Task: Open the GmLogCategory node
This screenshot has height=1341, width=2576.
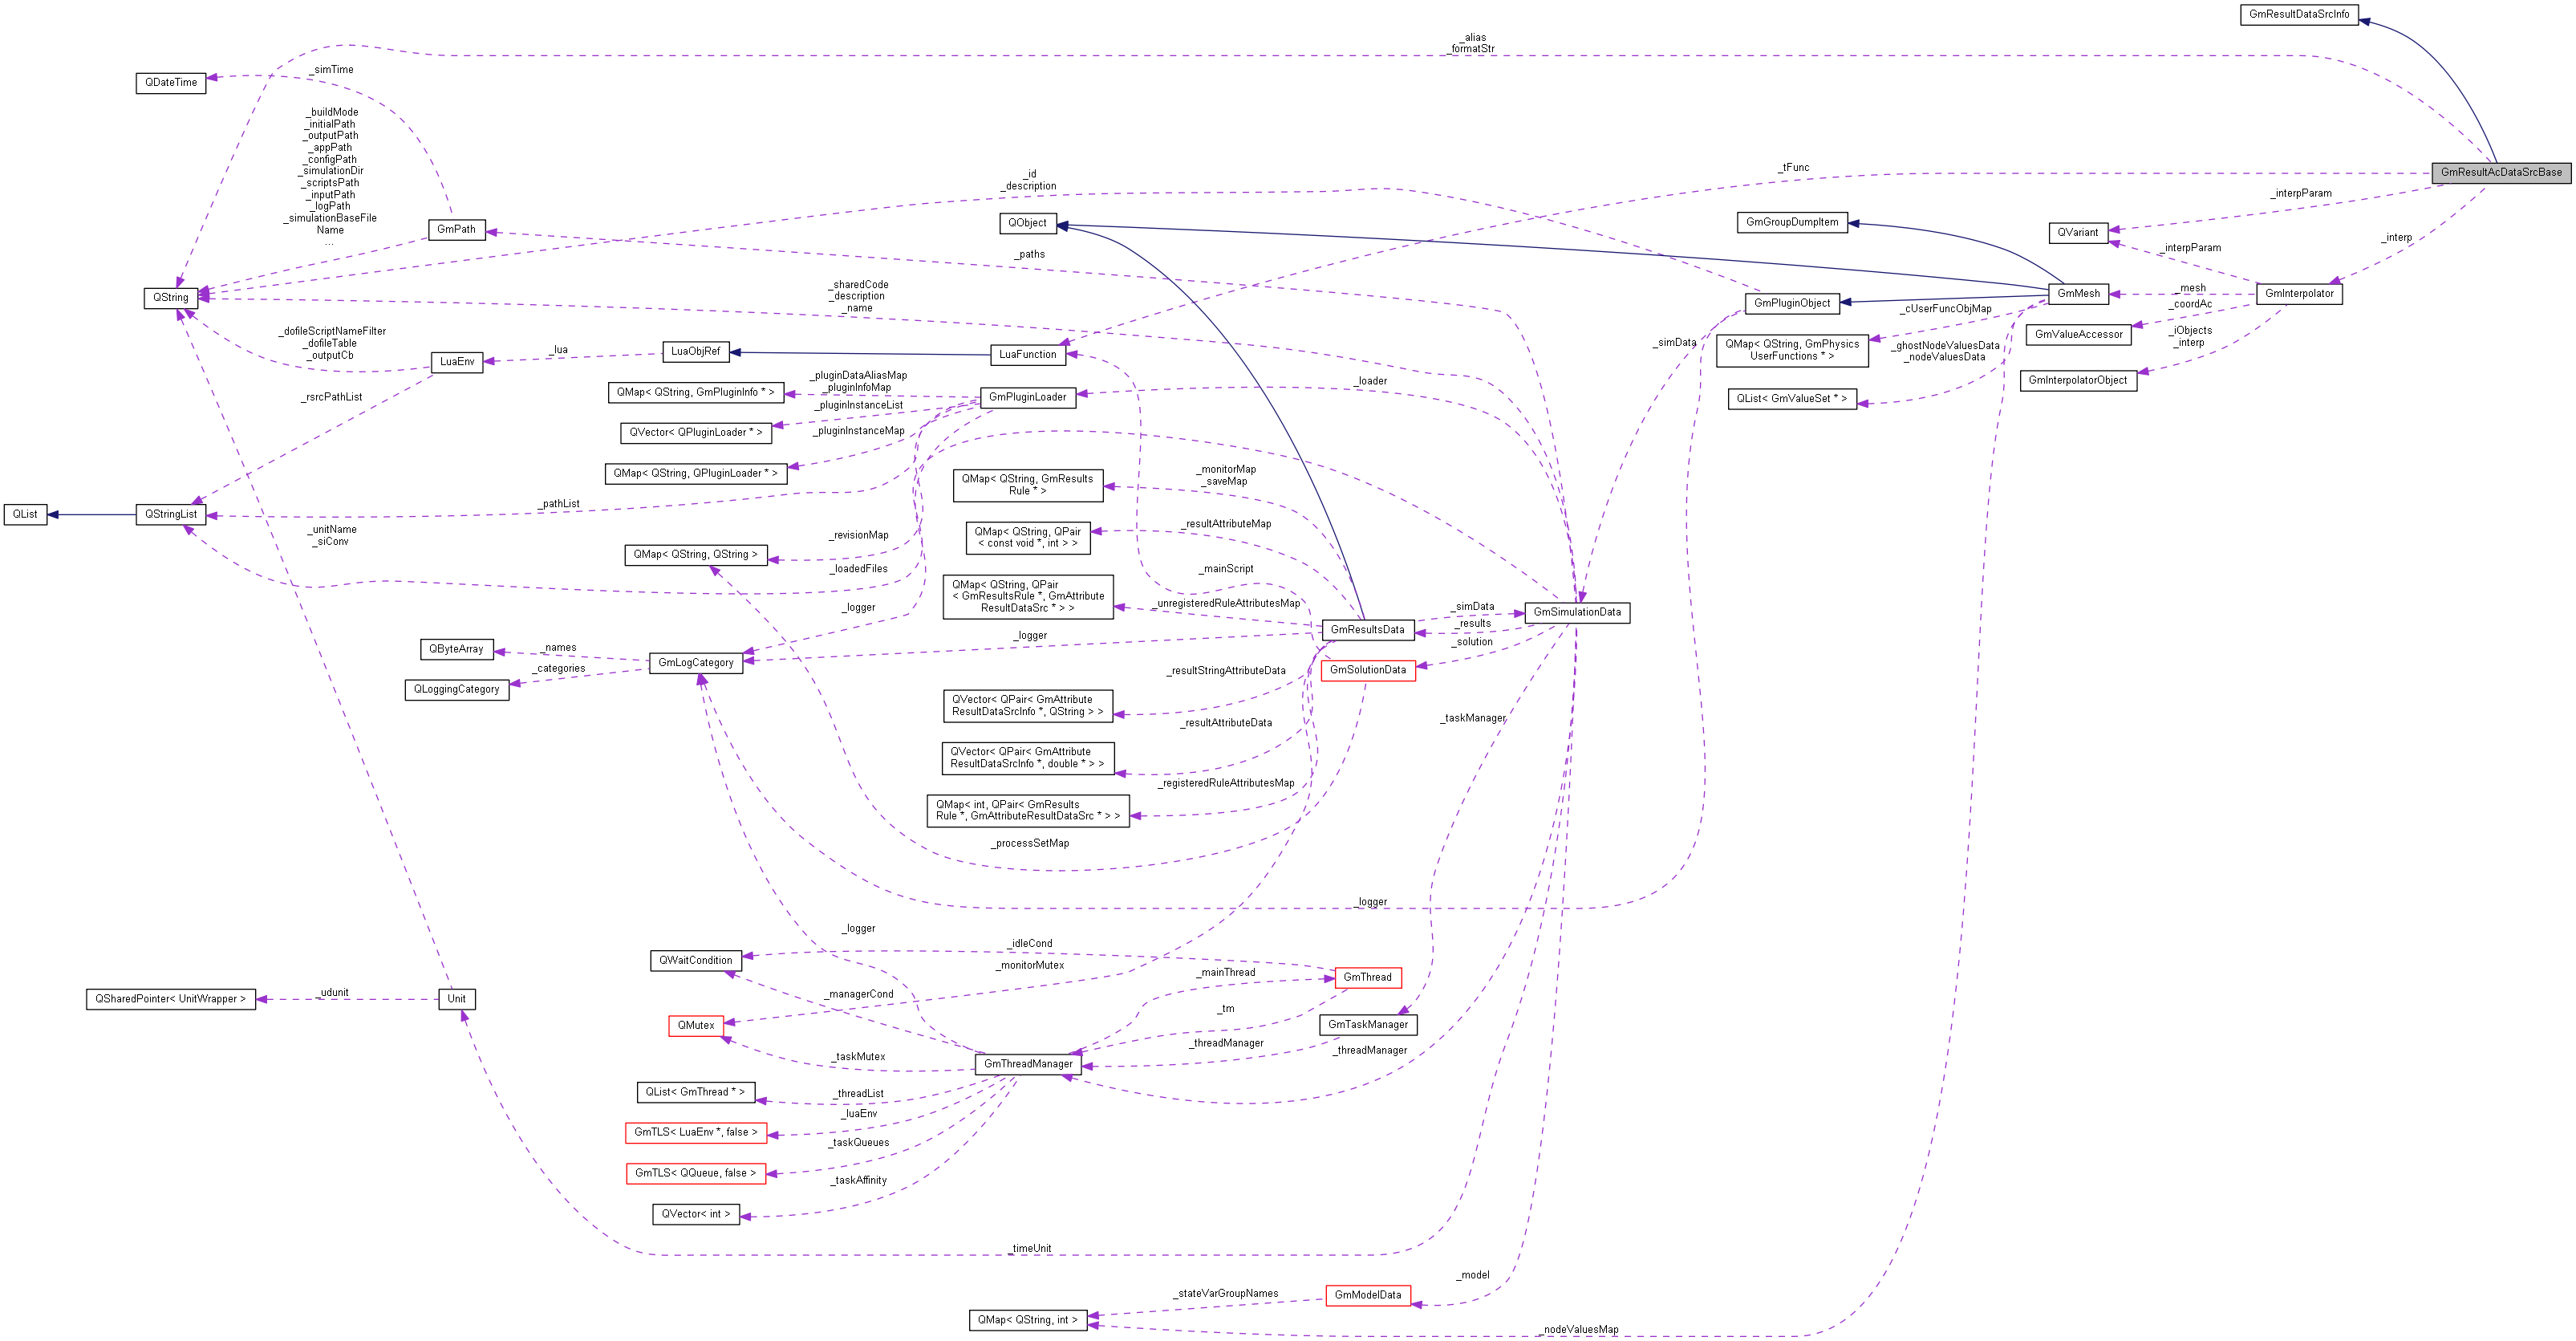Action: [x=695, y=663]
